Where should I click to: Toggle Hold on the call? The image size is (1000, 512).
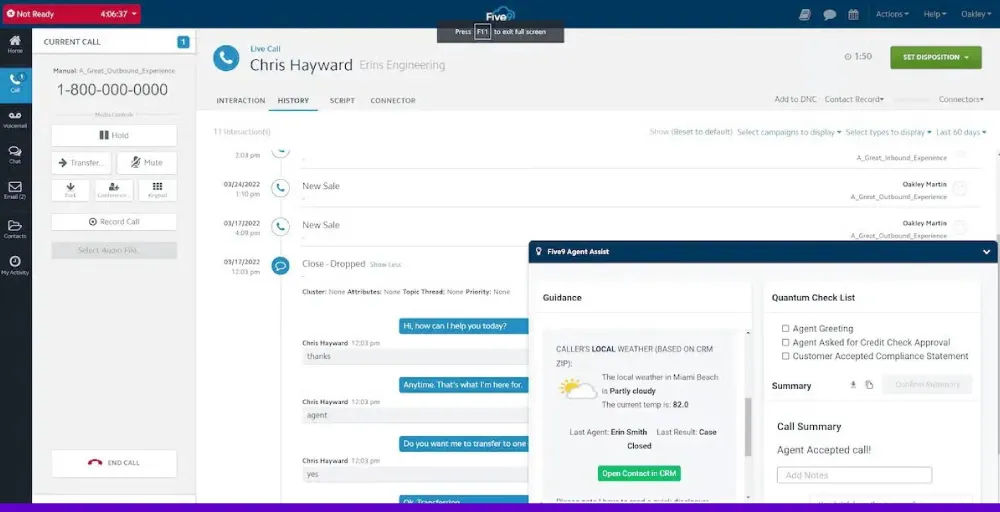[114, 135]
